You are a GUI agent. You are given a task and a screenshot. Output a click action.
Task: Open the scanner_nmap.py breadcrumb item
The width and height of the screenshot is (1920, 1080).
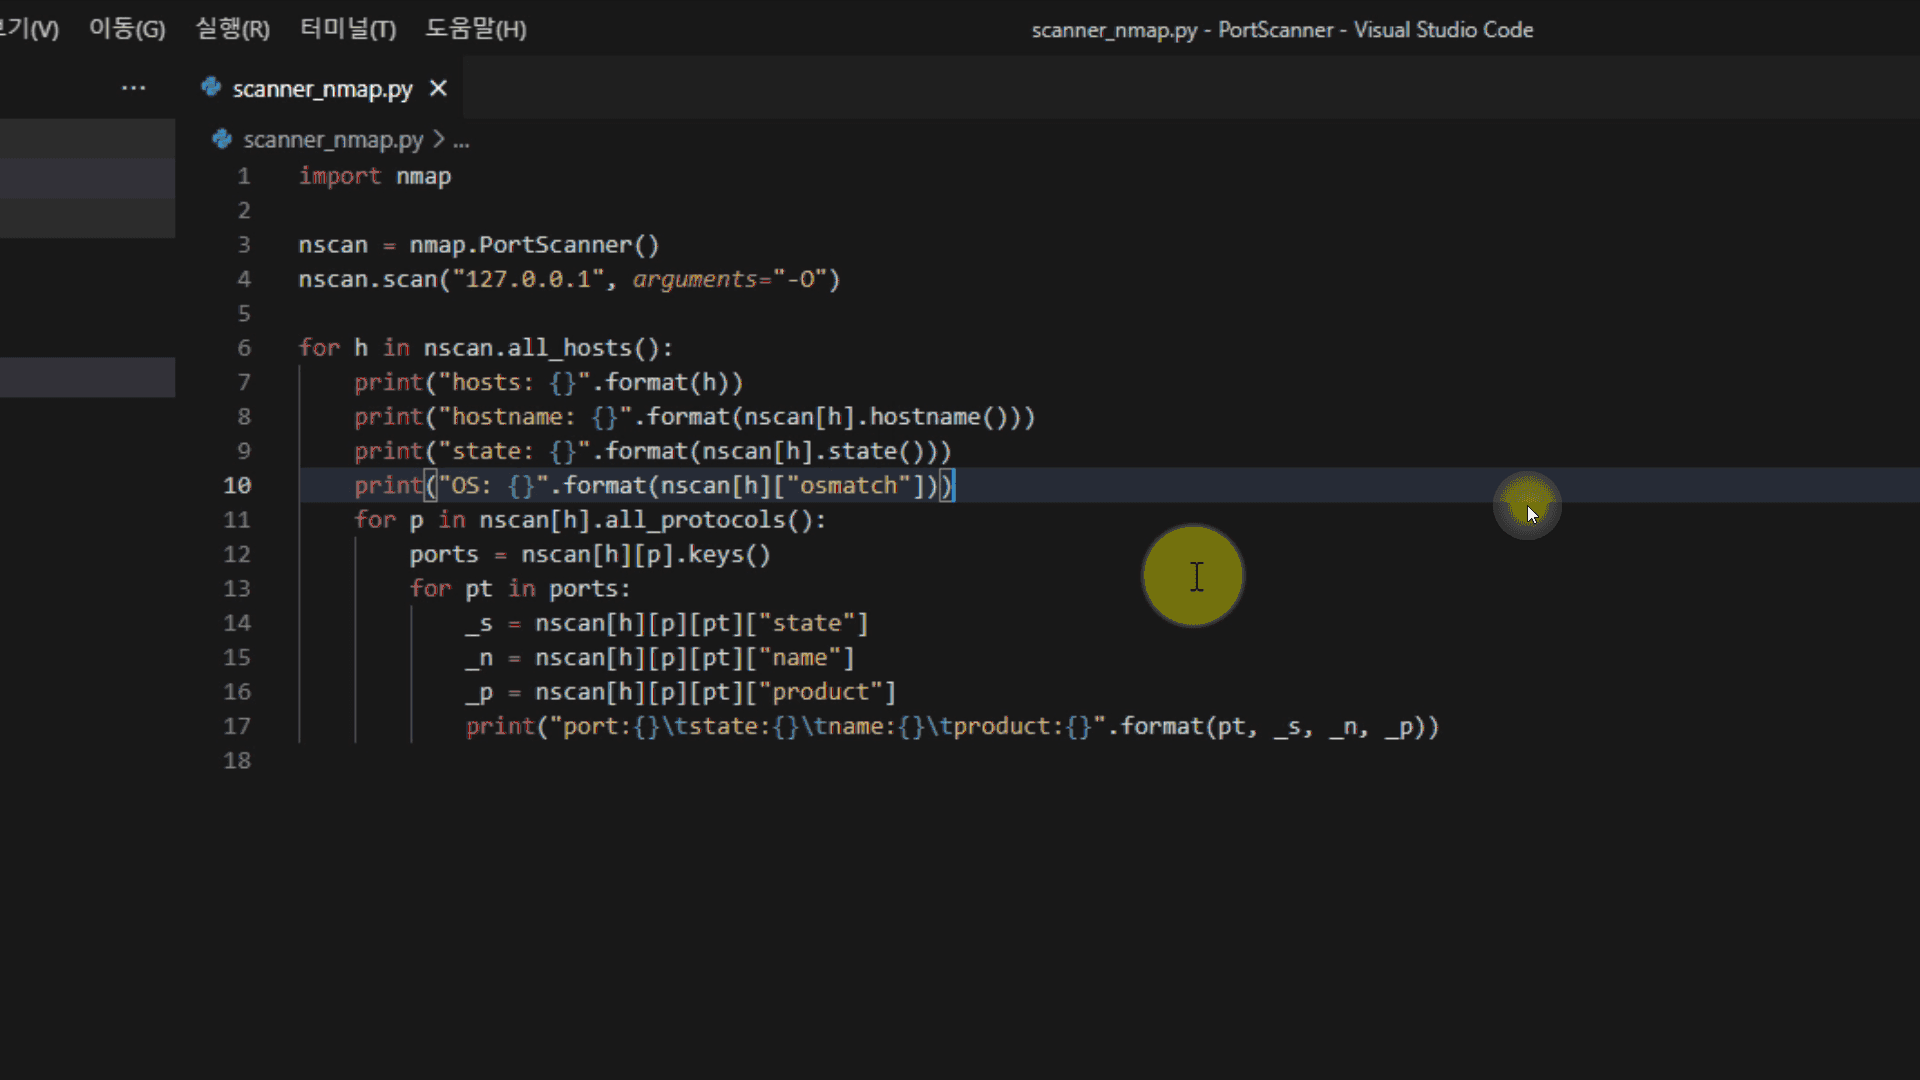tap(332, 140)
